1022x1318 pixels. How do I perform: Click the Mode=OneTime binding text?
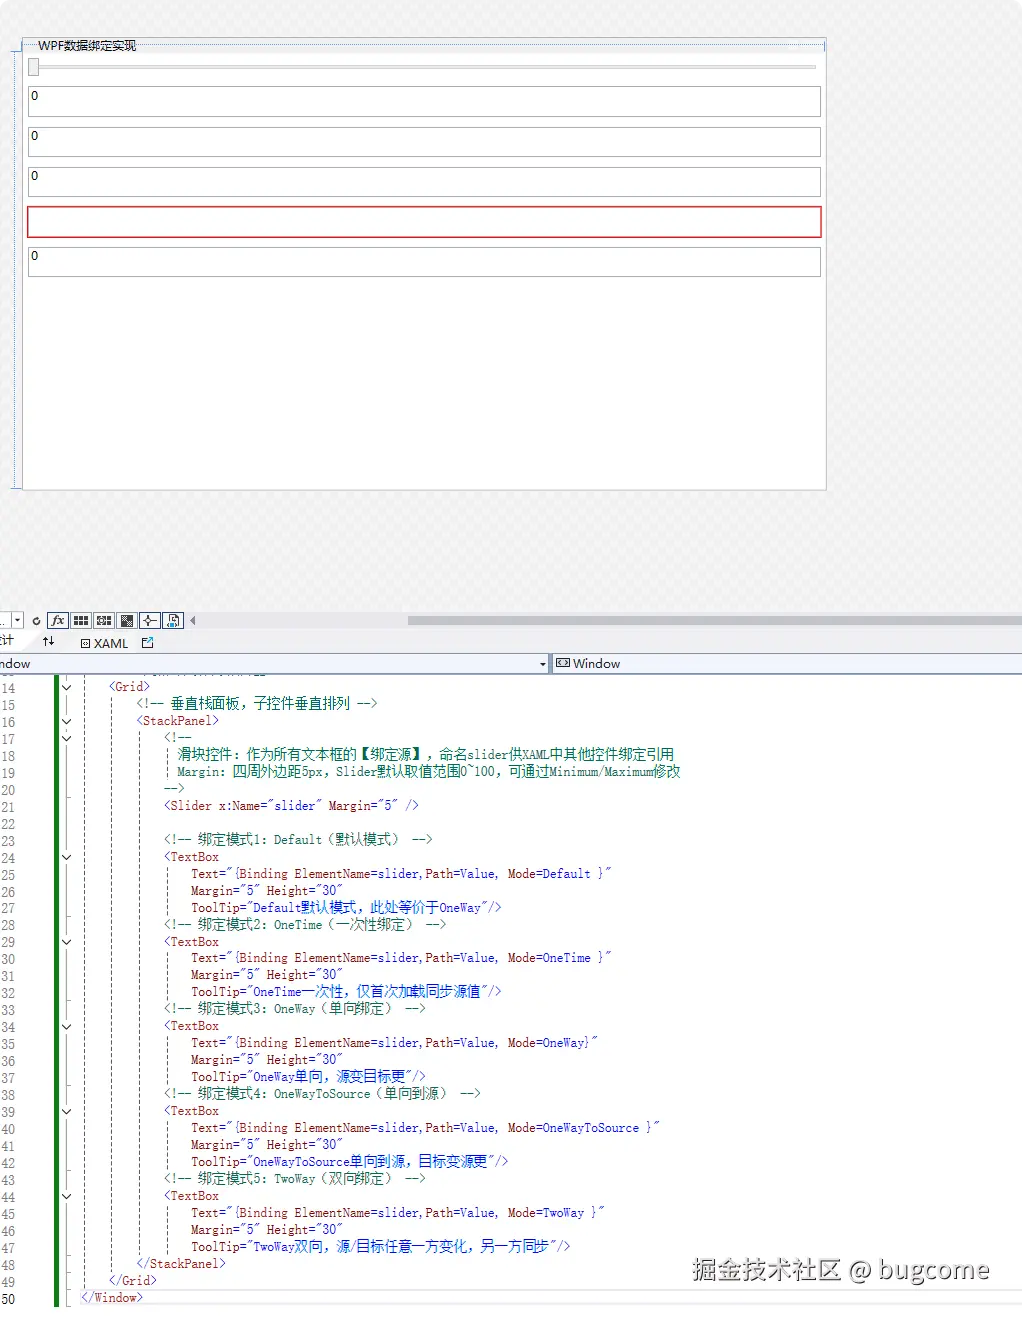[549, 958]
